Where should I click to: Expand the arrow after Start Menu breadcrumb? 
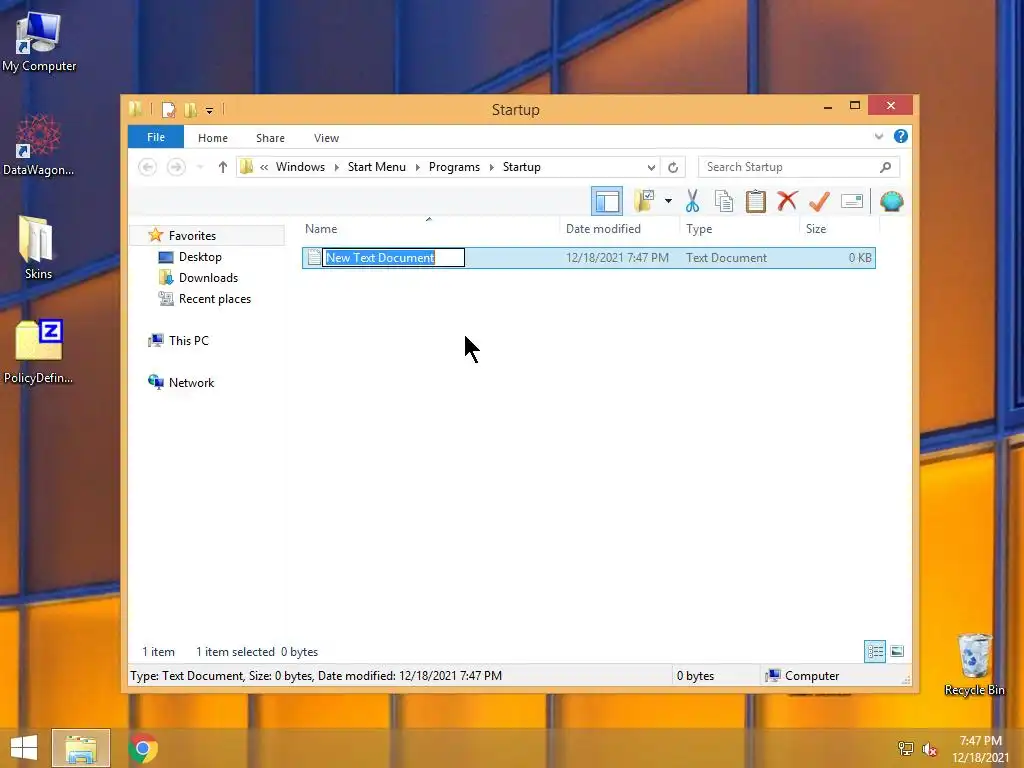pyautogui.click(x=417, y=167)
